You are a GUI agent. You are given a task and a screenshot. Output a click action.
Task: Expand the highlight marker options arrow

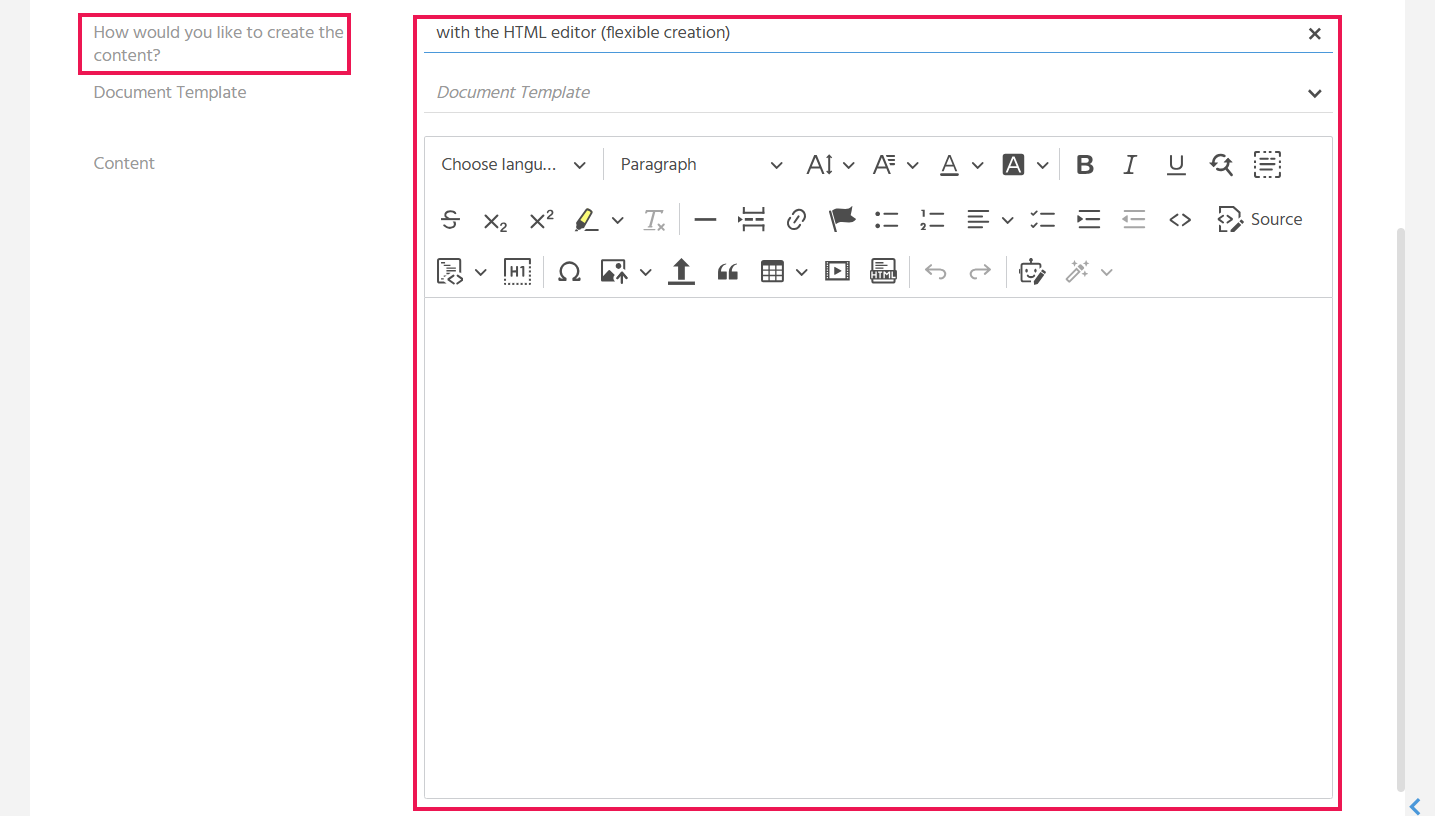tap(617, 220)
